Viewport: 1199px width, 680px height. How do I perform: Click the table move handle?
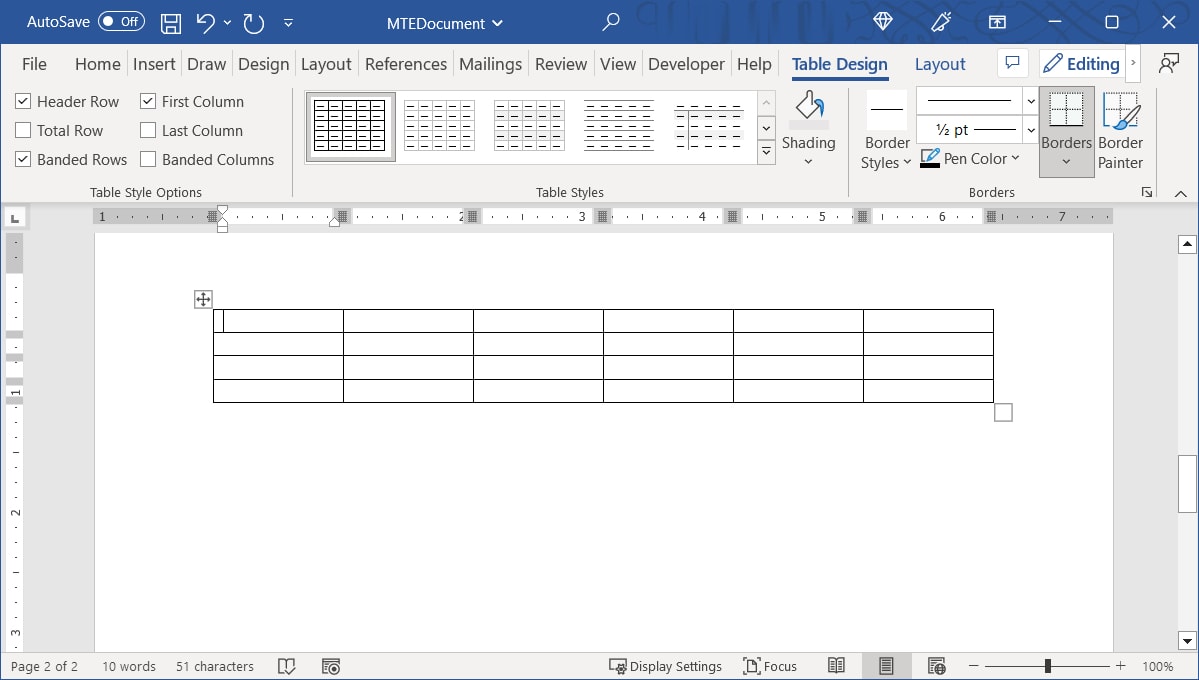(203, 299)
